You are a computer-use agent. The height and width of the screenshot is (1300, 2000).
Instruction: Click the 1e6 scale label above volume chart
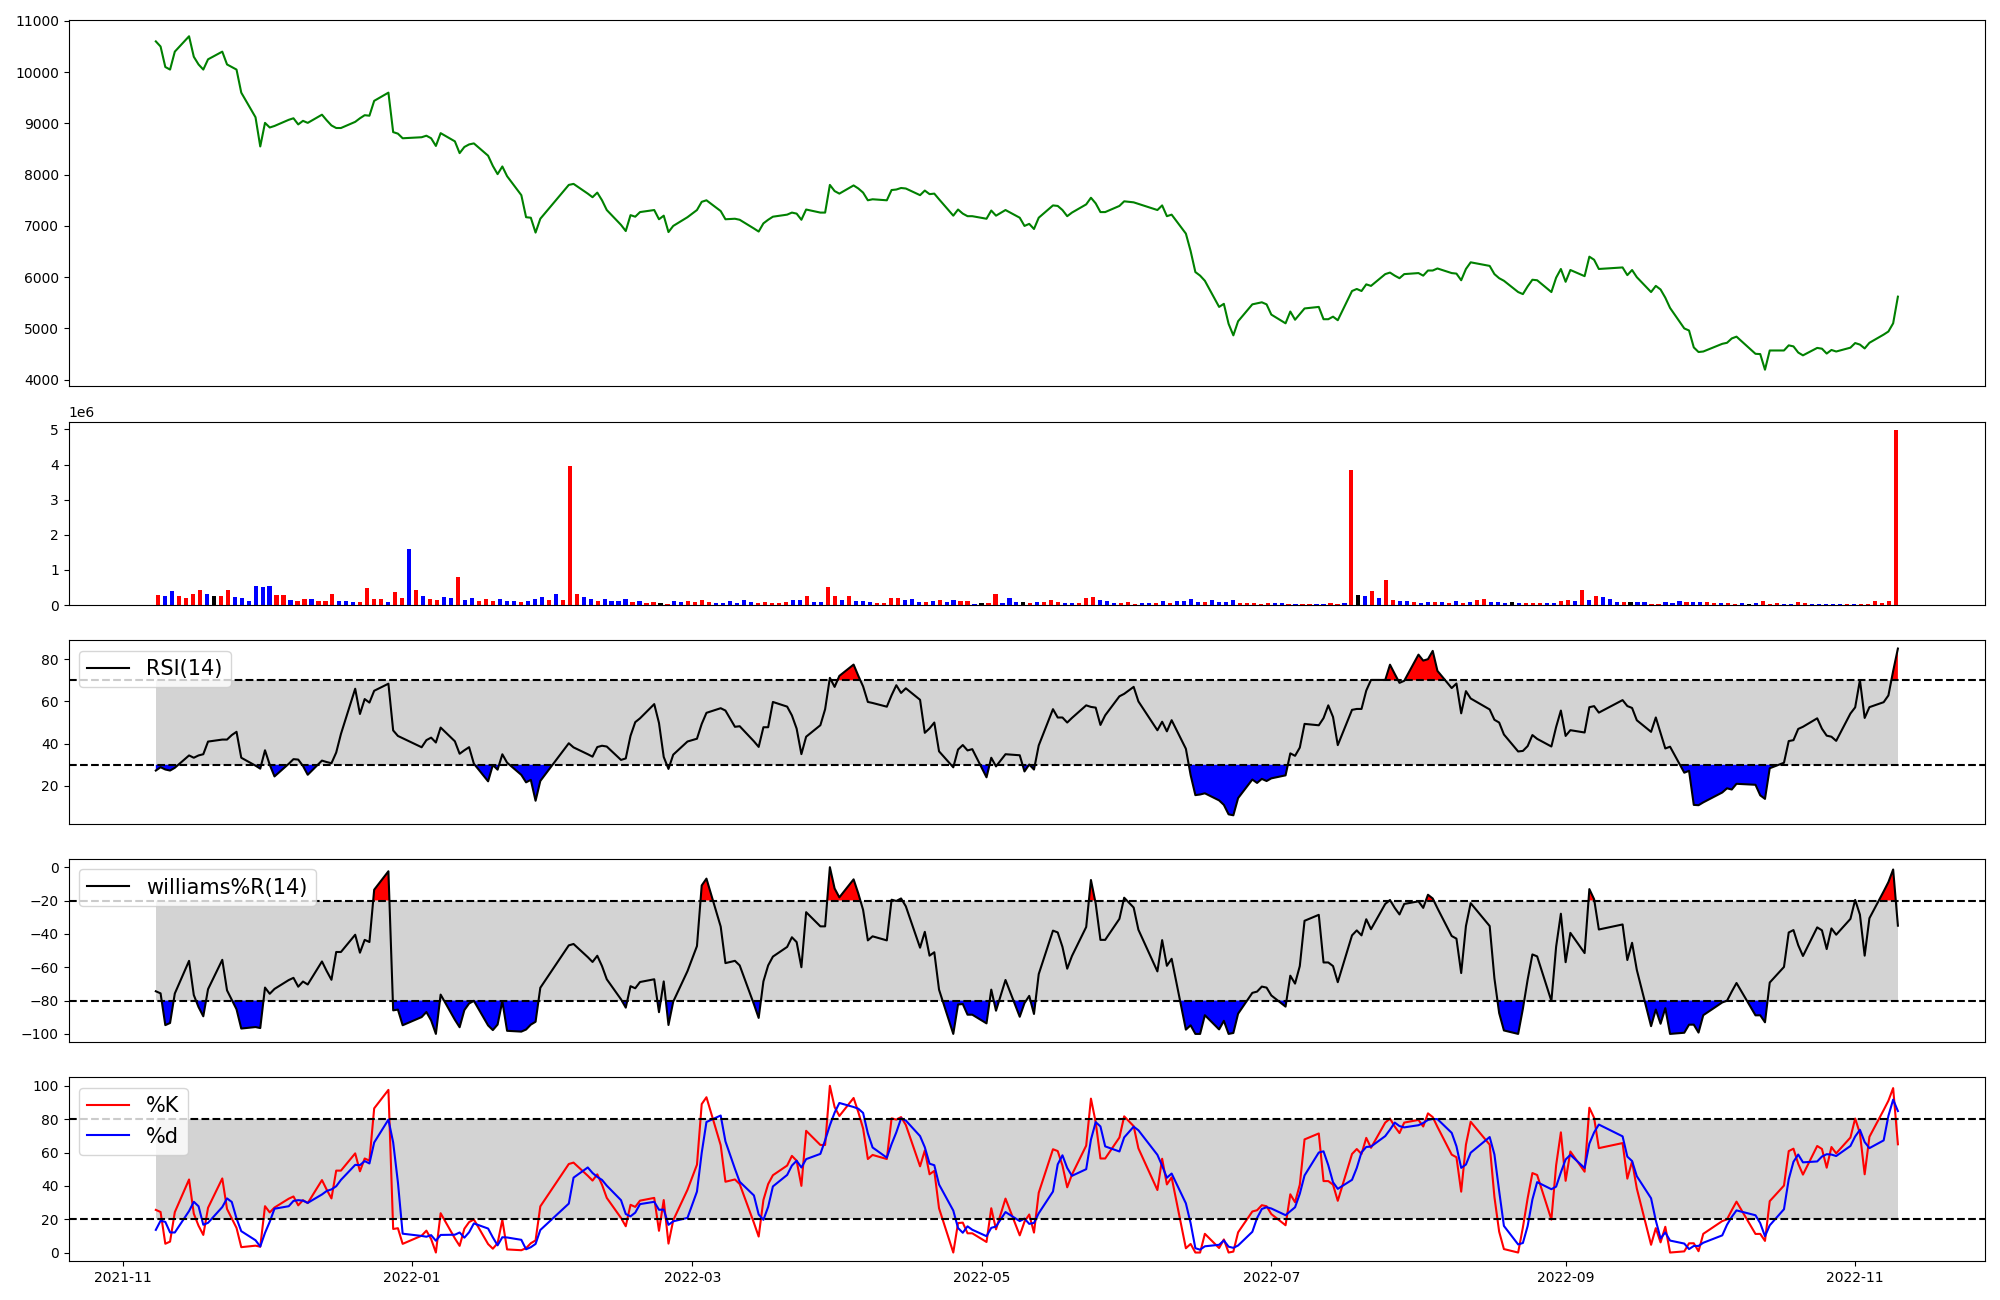[x=81, y=413]
